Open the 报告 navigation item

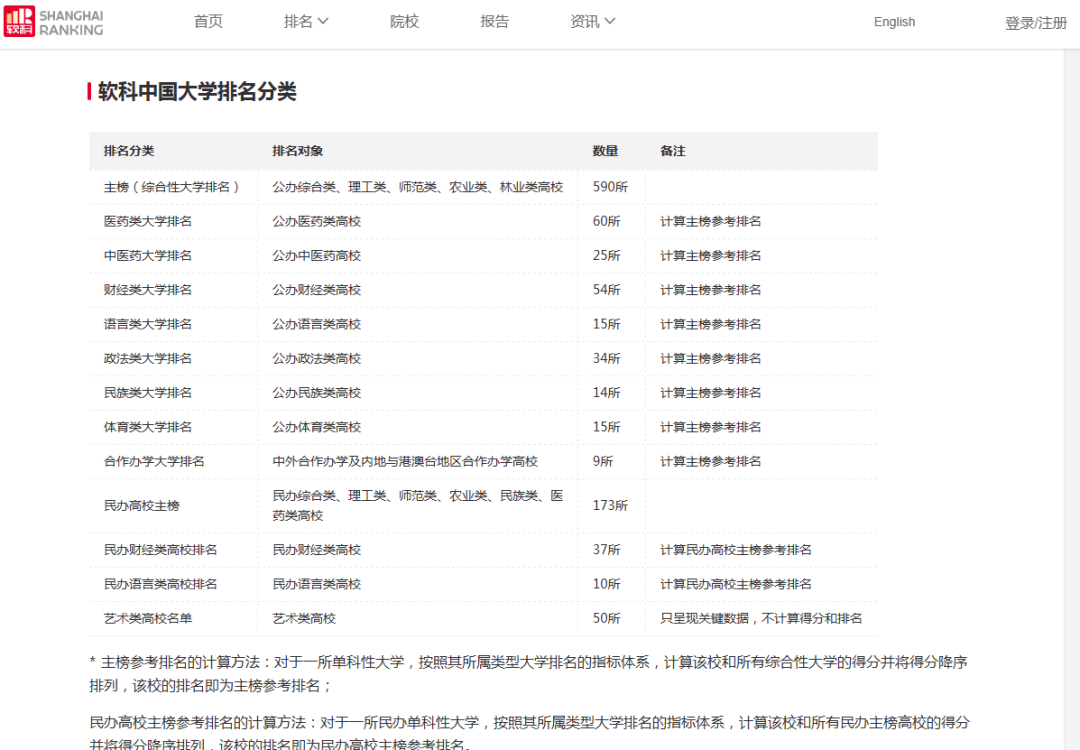tap(494, 22)
